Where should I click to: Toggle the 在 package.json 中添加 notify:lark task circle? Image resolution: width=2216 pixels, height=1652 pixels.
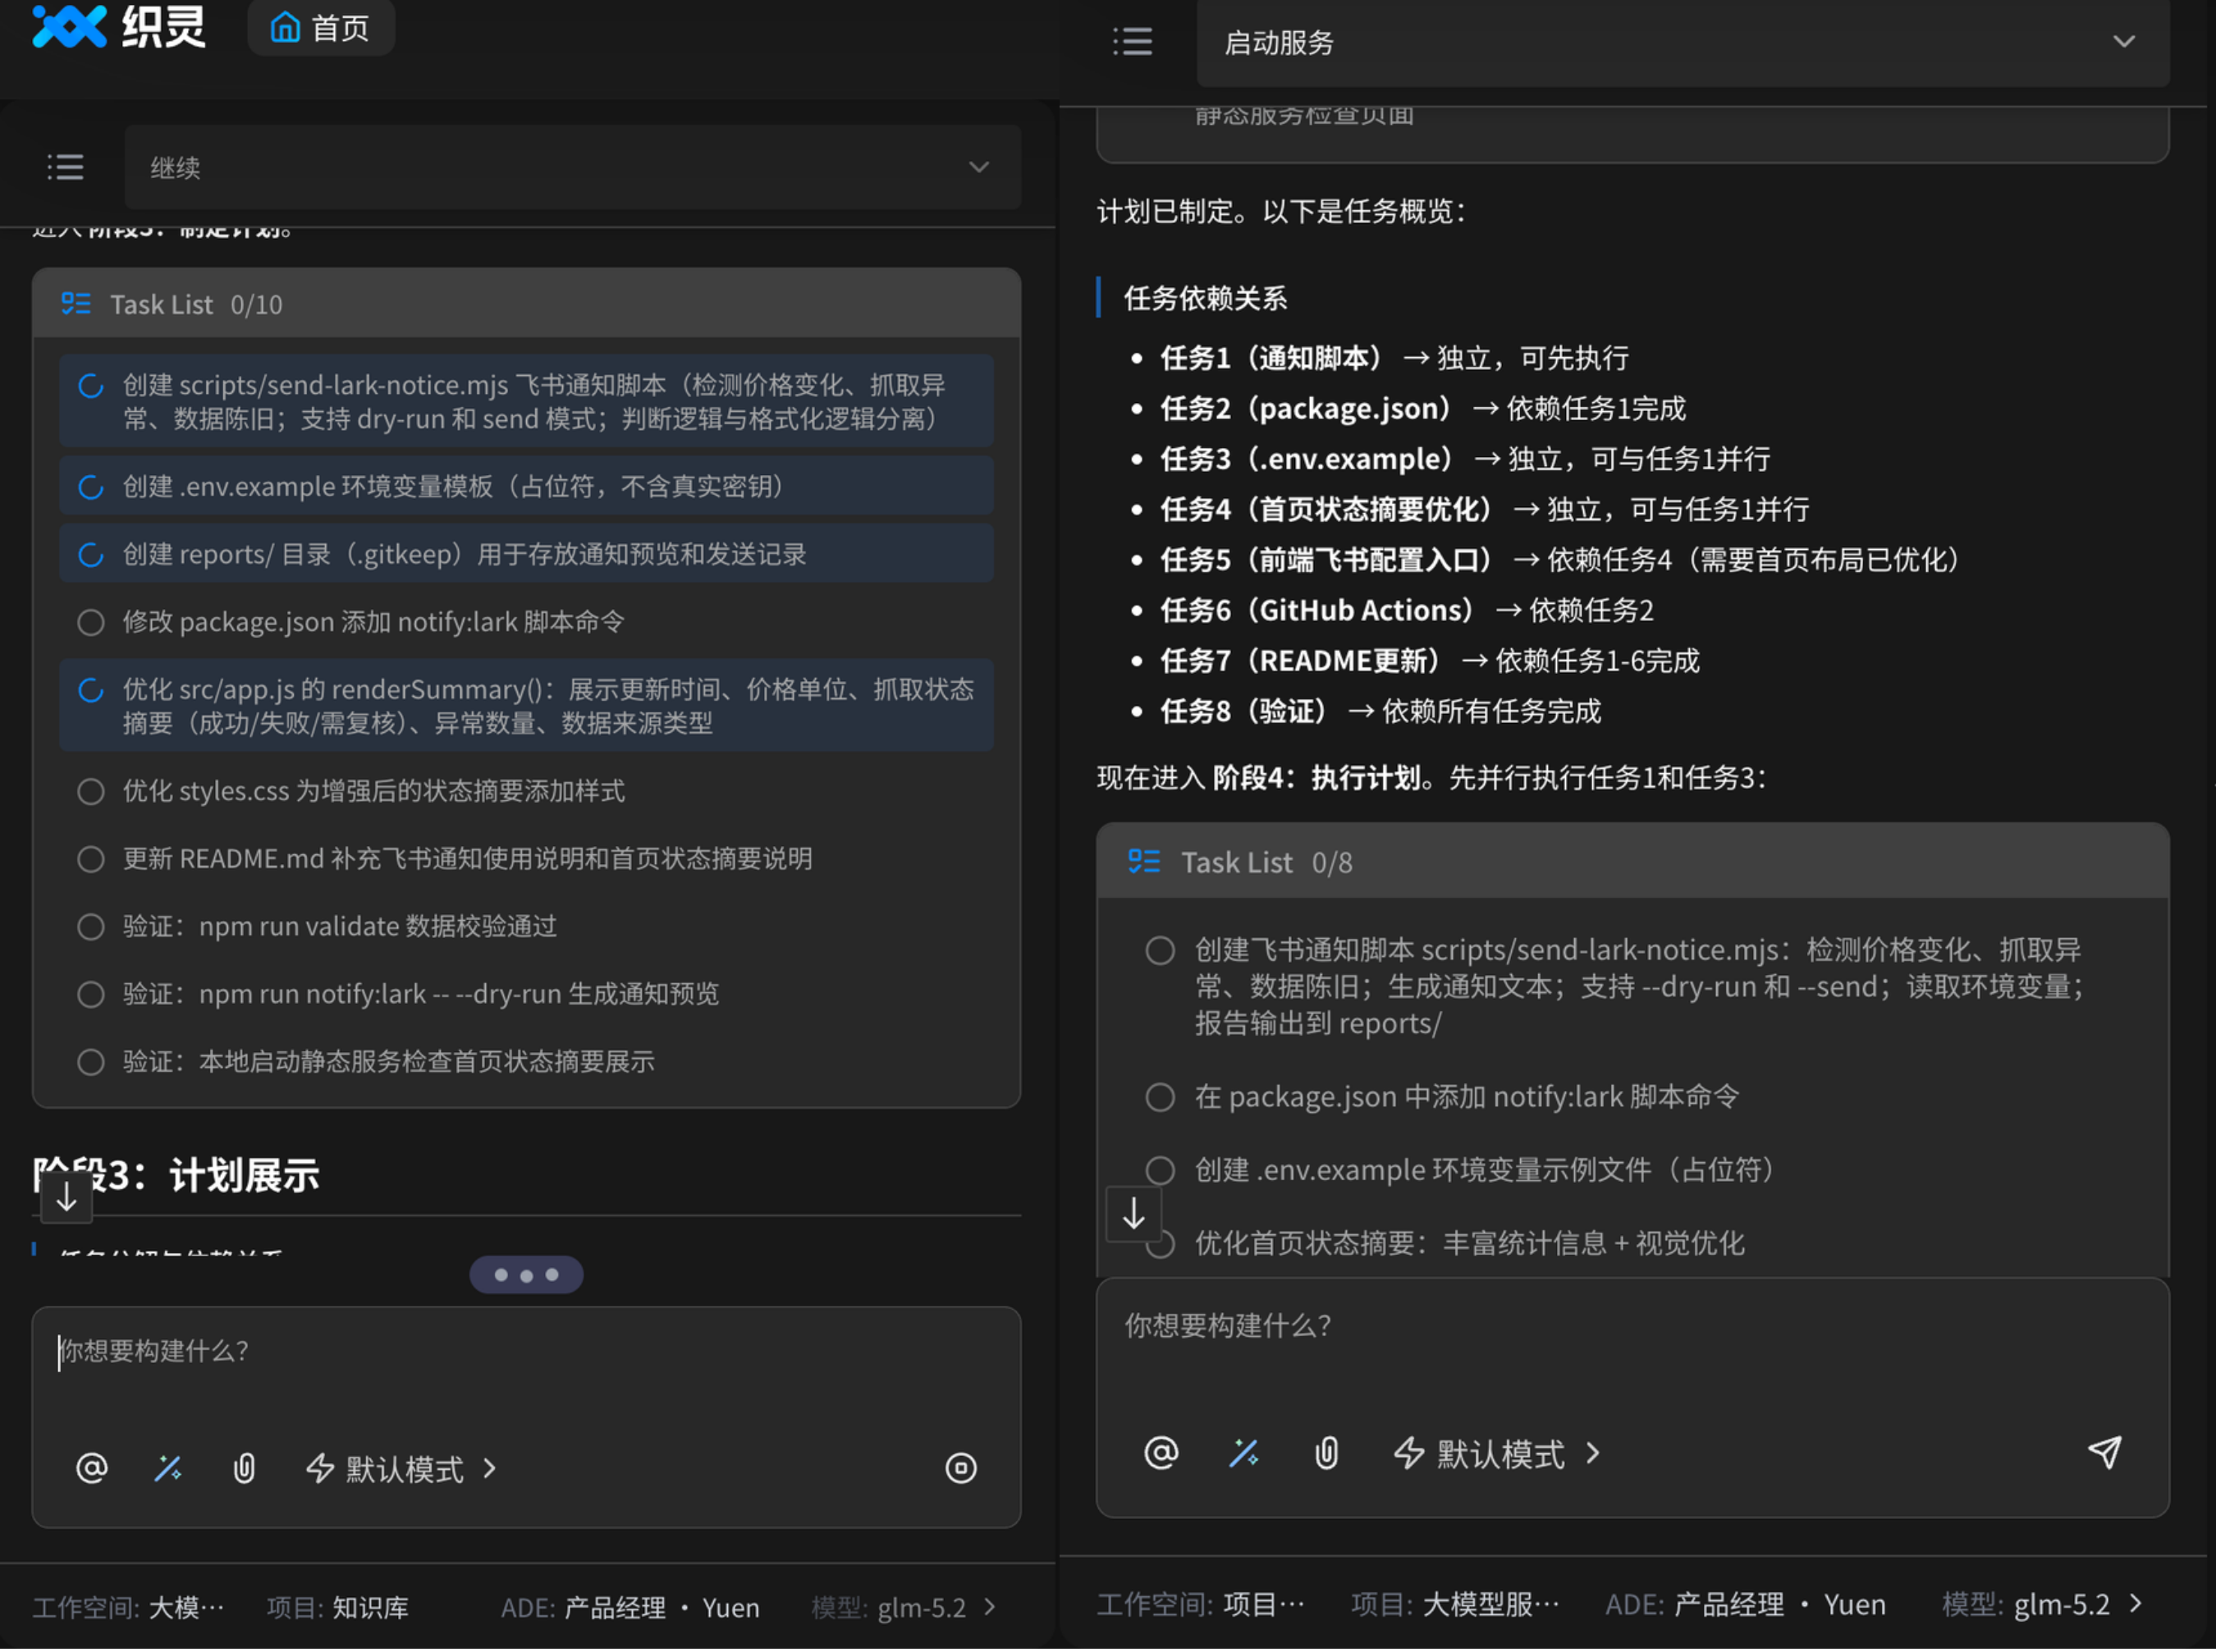1160,1097
